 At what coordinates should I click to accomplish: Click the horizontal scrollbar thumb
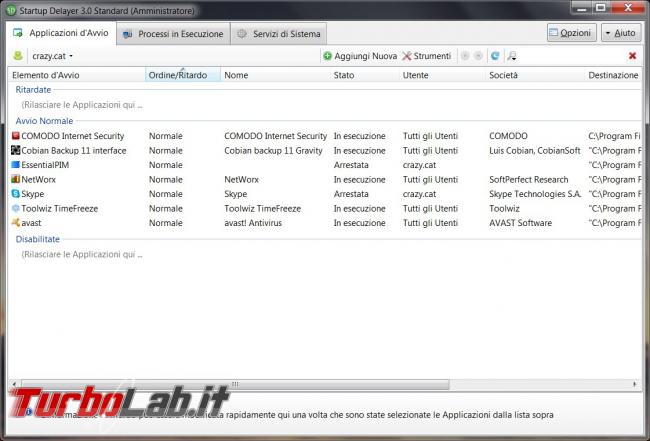tap(235, 385)
